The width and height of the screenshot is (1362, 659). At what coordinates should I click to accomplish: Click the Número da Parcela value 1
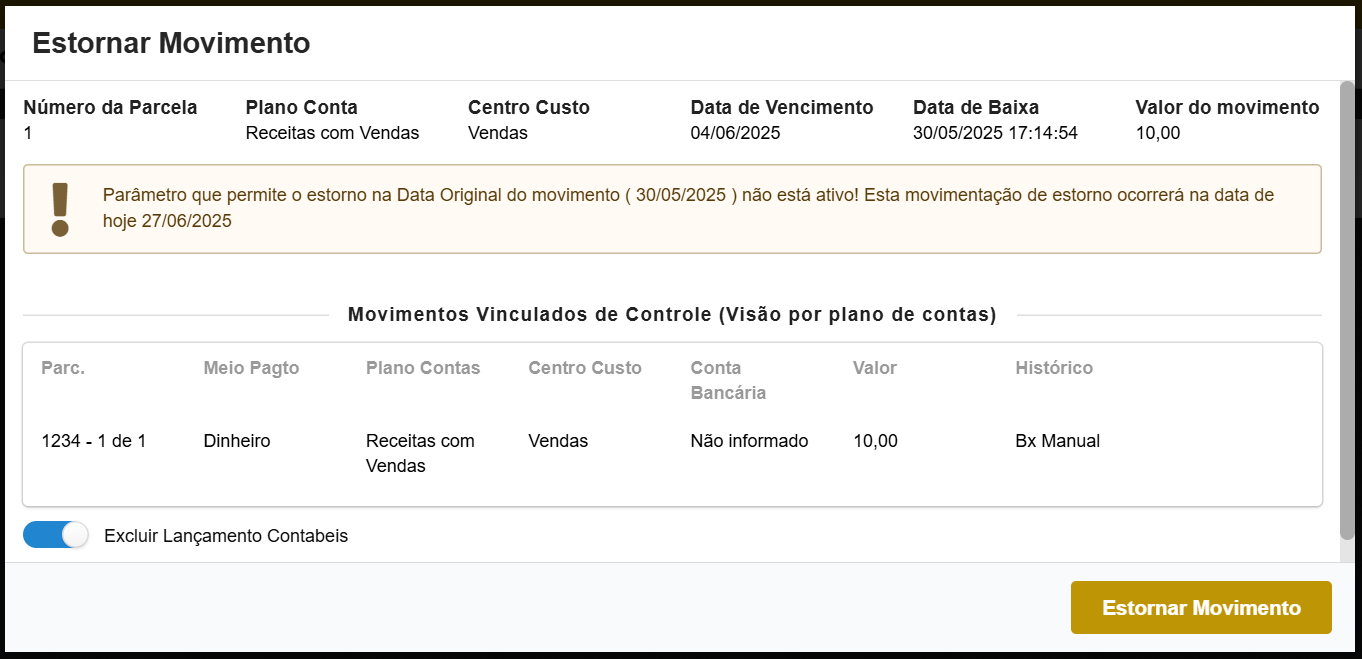[x=29, y=132]
